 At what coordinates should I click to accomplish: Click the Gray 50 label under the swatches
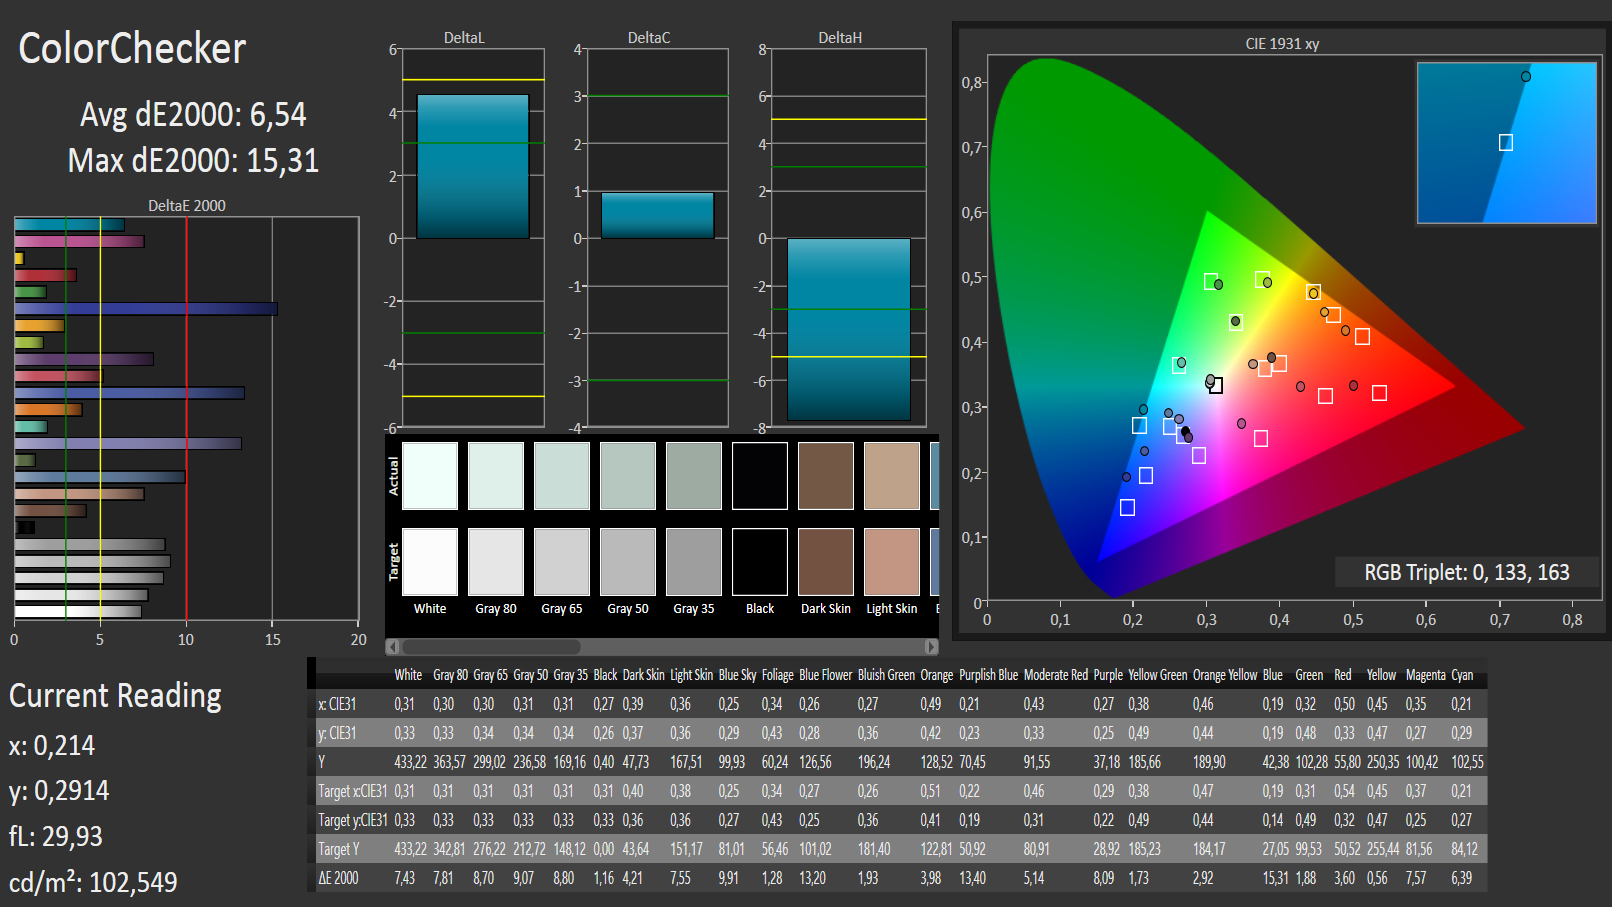pyautogui.click(x=628, y=608)
